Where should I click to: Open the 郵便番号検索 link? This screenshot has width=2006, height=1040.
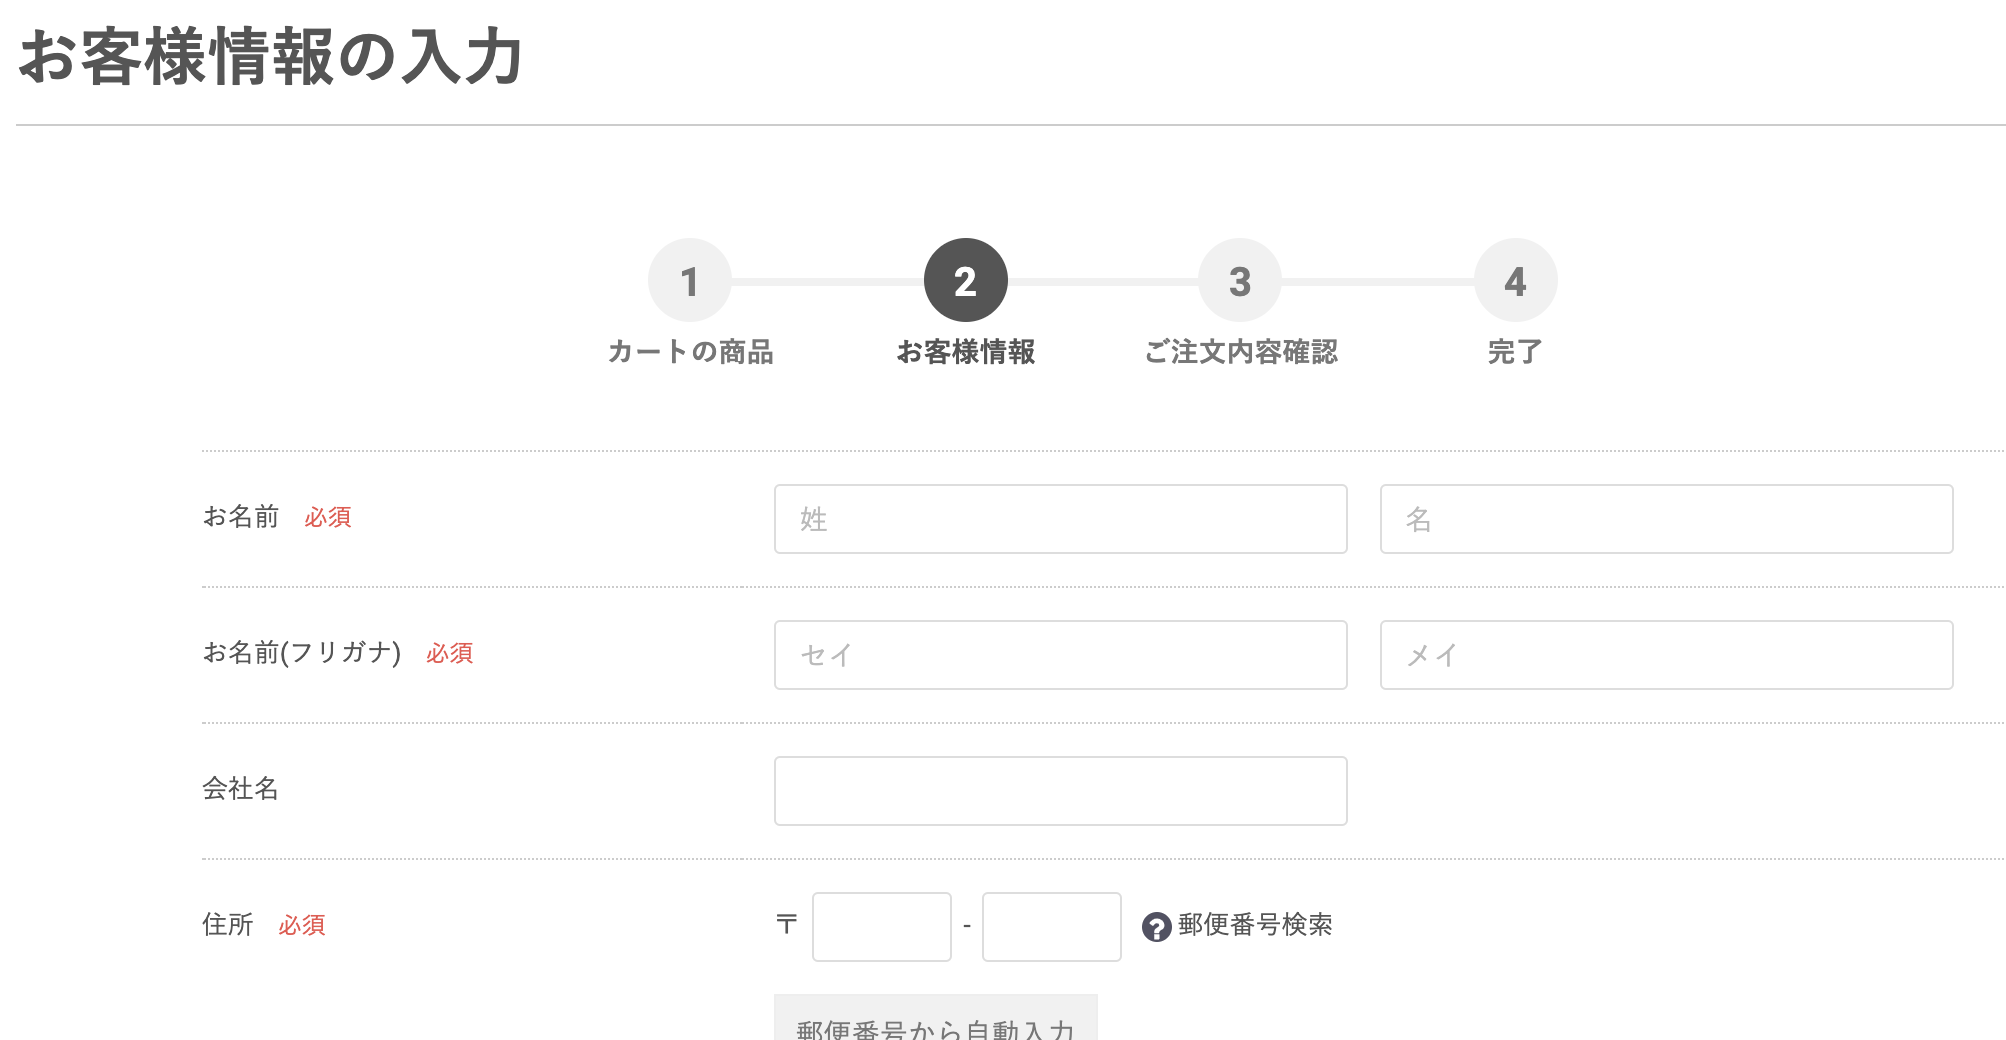(1255, 925)
